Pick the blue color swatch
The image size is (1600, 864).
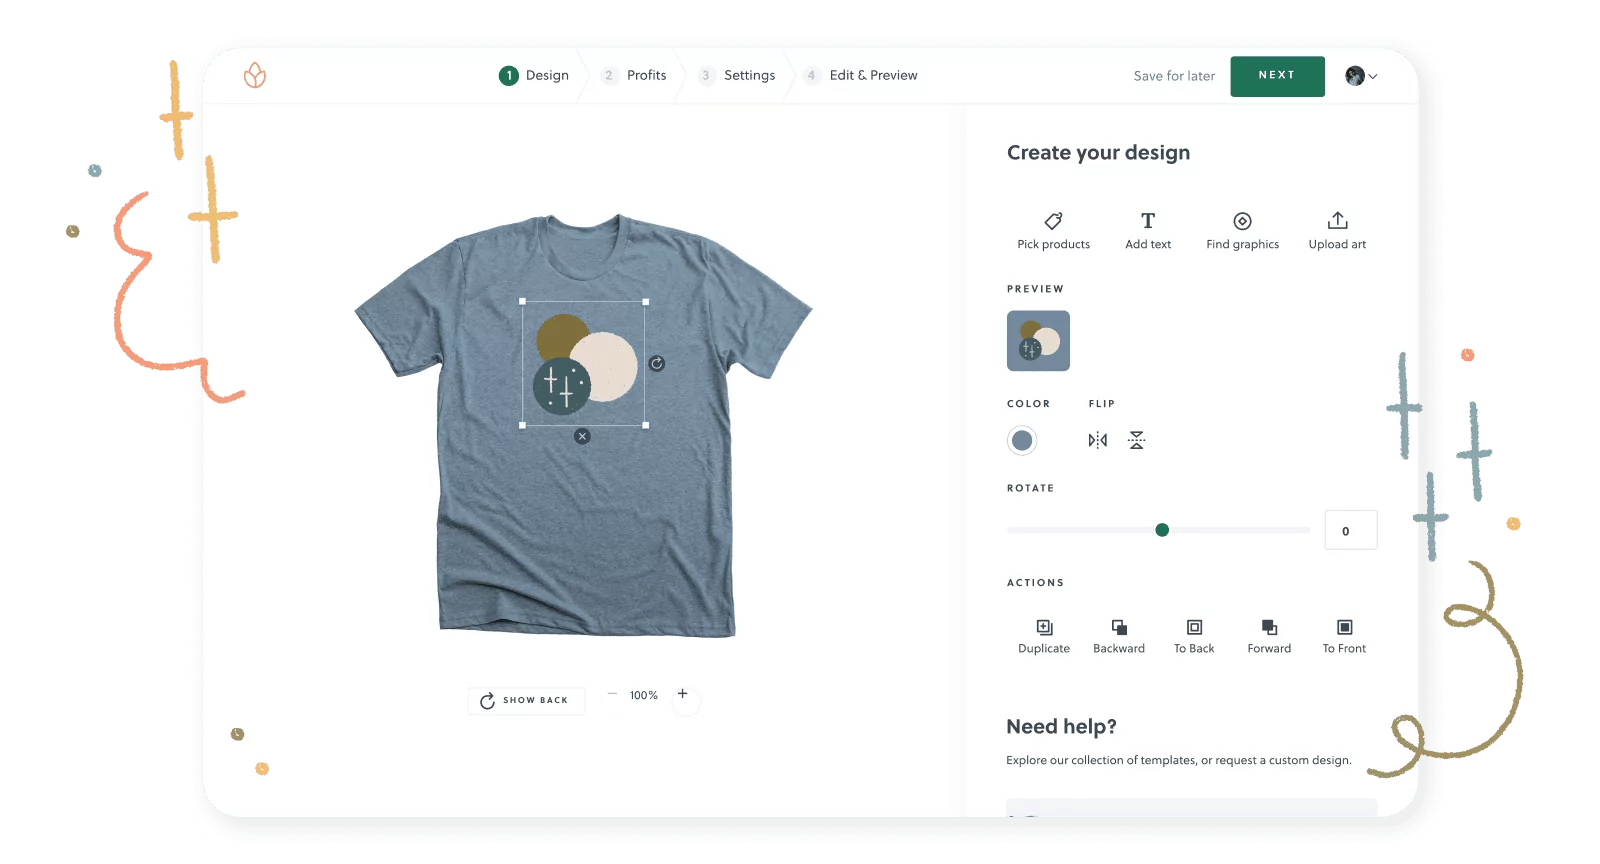click(1022, 440)
